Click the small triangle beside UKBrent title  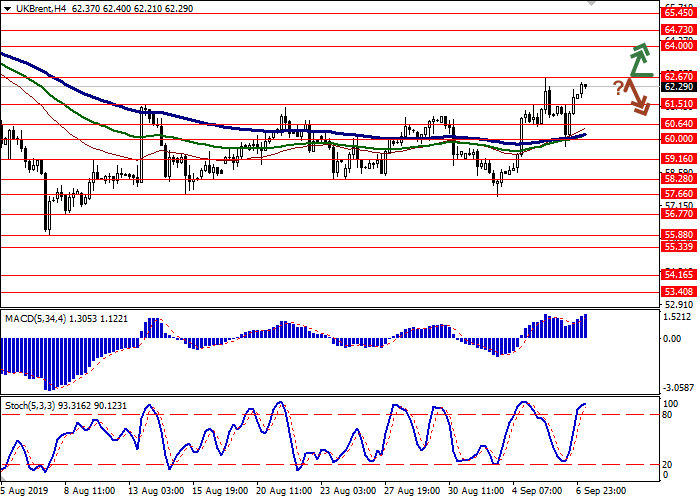pyautogui.click(x=5, y=9)
